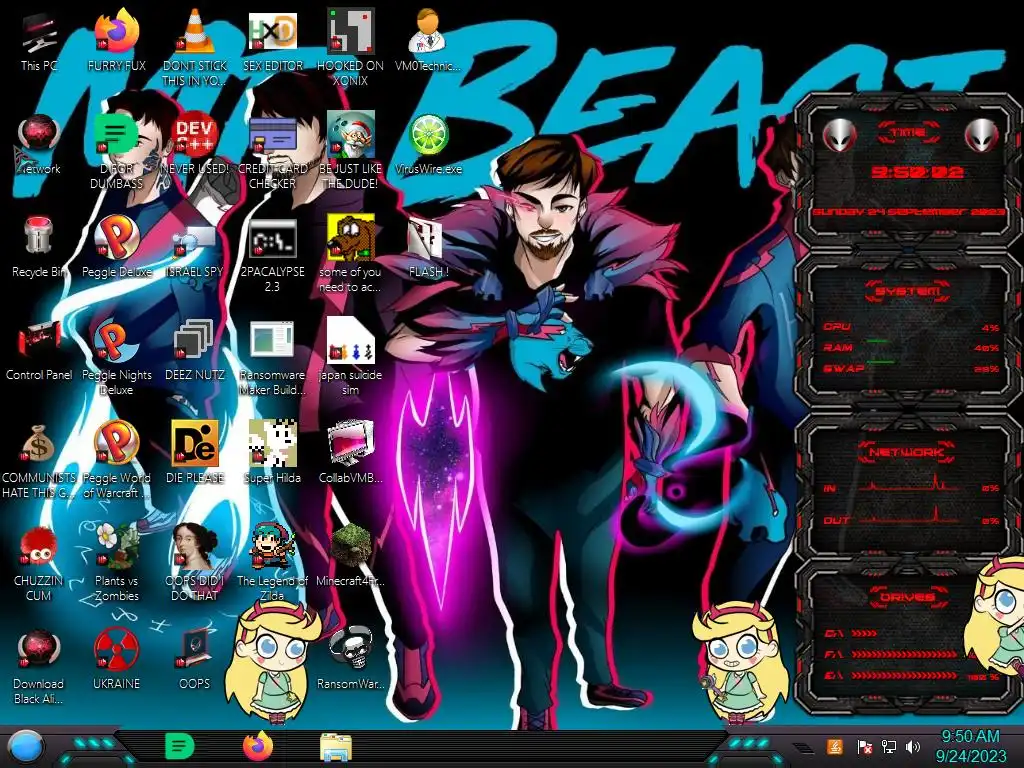Open the VM0Technic desktop icon
The height and width of the screenshot is (768, 1024).
coord(428,42)
